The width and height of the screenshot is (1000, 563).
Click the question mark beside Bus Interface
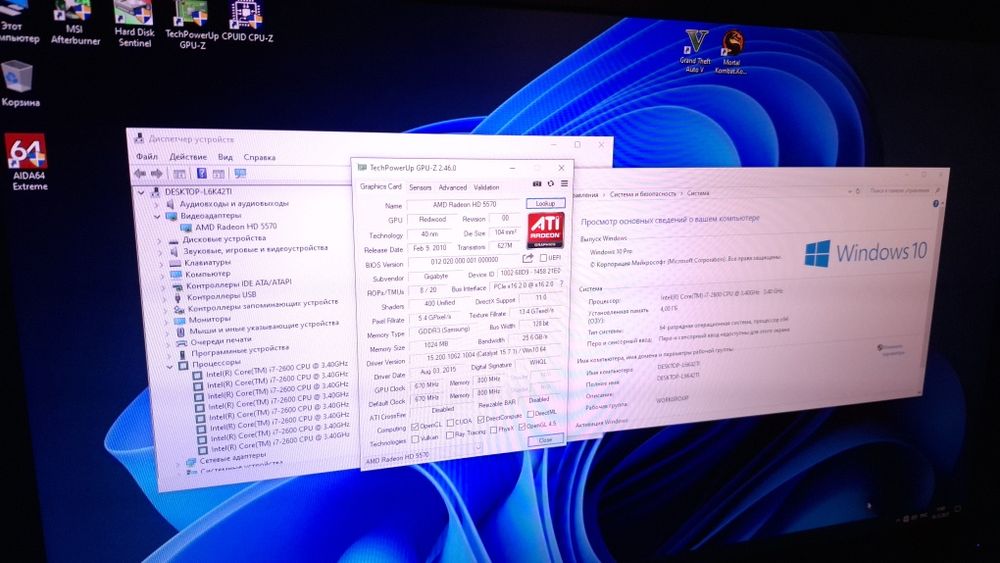click(561, 284)
